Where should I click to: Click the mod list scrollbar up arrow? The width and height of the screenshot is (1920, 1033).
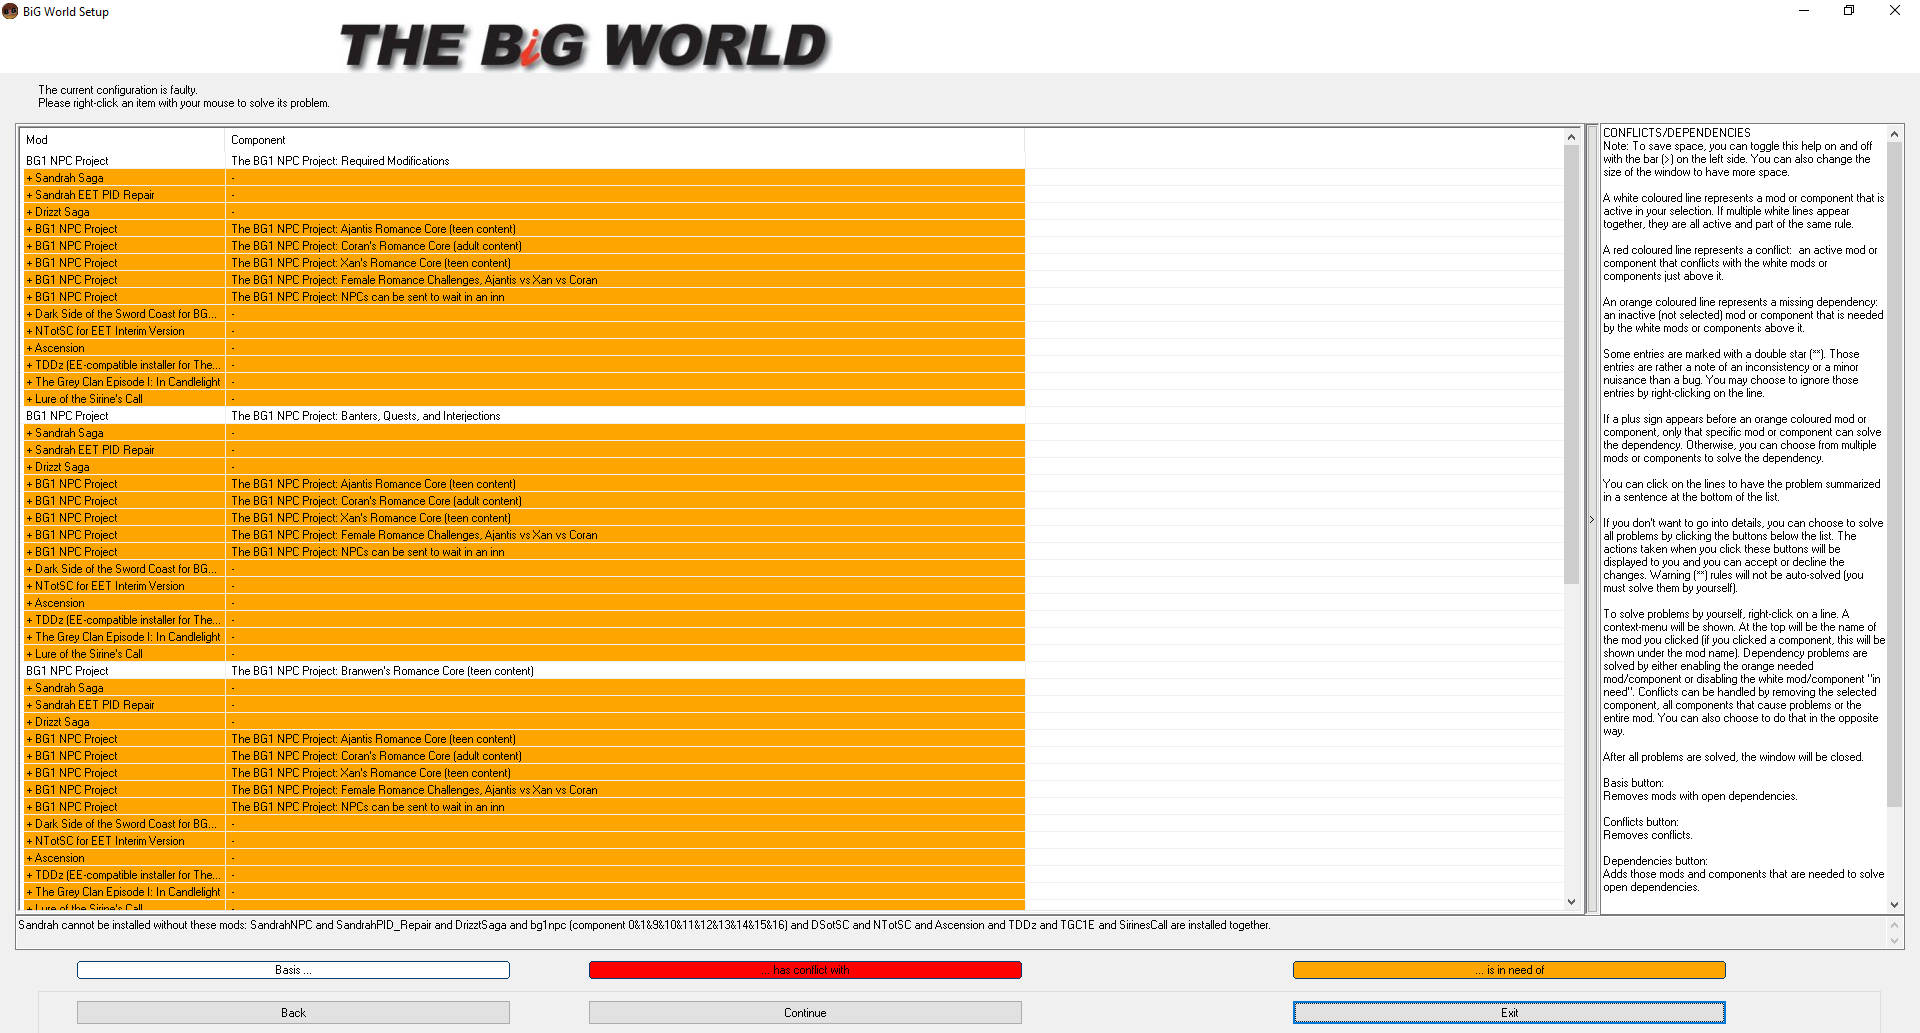1571,136
